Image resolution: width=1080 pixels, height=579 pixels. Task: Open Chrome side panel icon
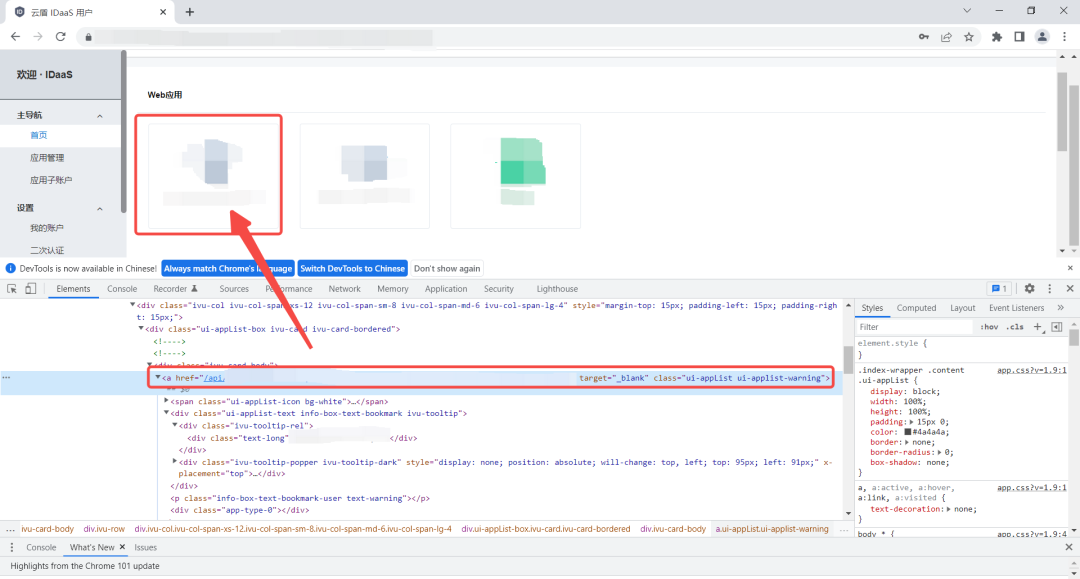pos(1019,37)
